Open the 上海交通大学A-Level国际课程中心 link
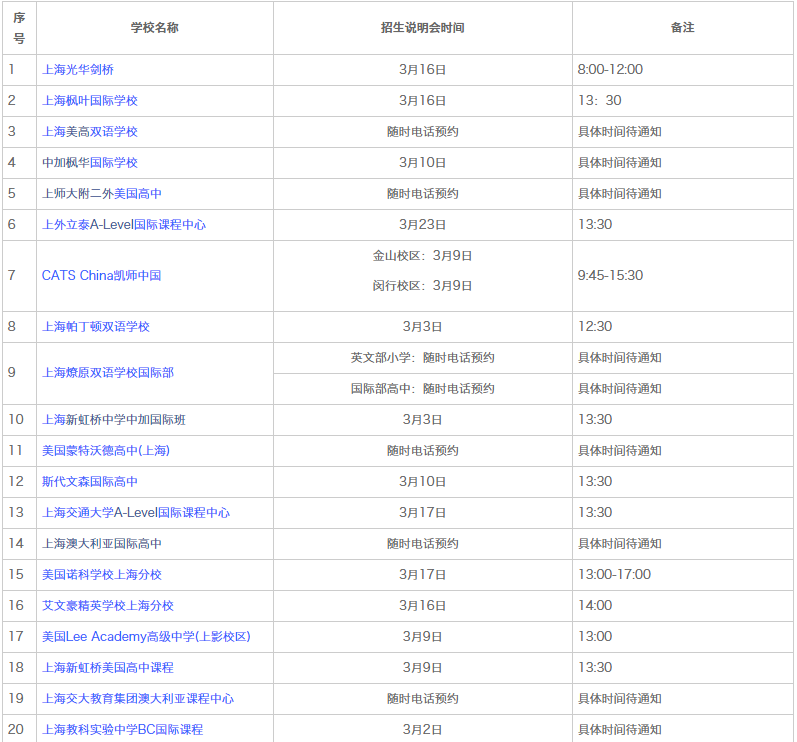797x742 pixels. (136, 512)
